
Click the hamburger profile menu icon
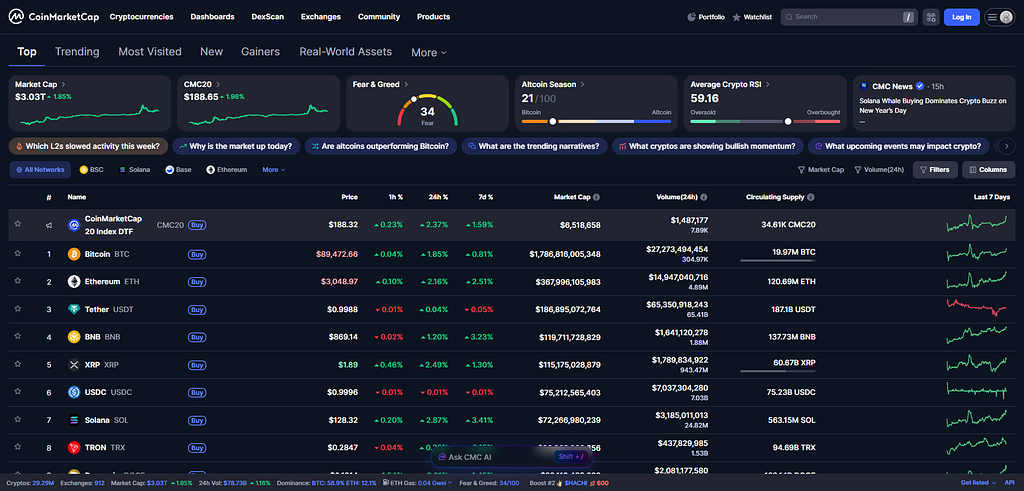[x=999, y=17]
